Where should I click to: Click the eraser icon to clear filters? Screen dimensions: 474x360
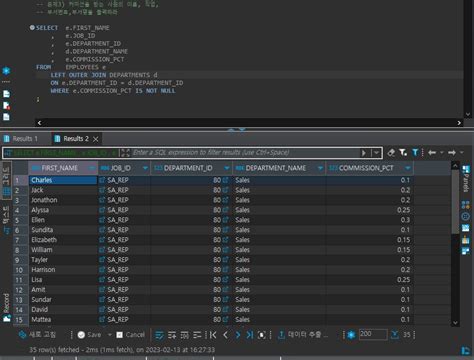pos(391,153)
